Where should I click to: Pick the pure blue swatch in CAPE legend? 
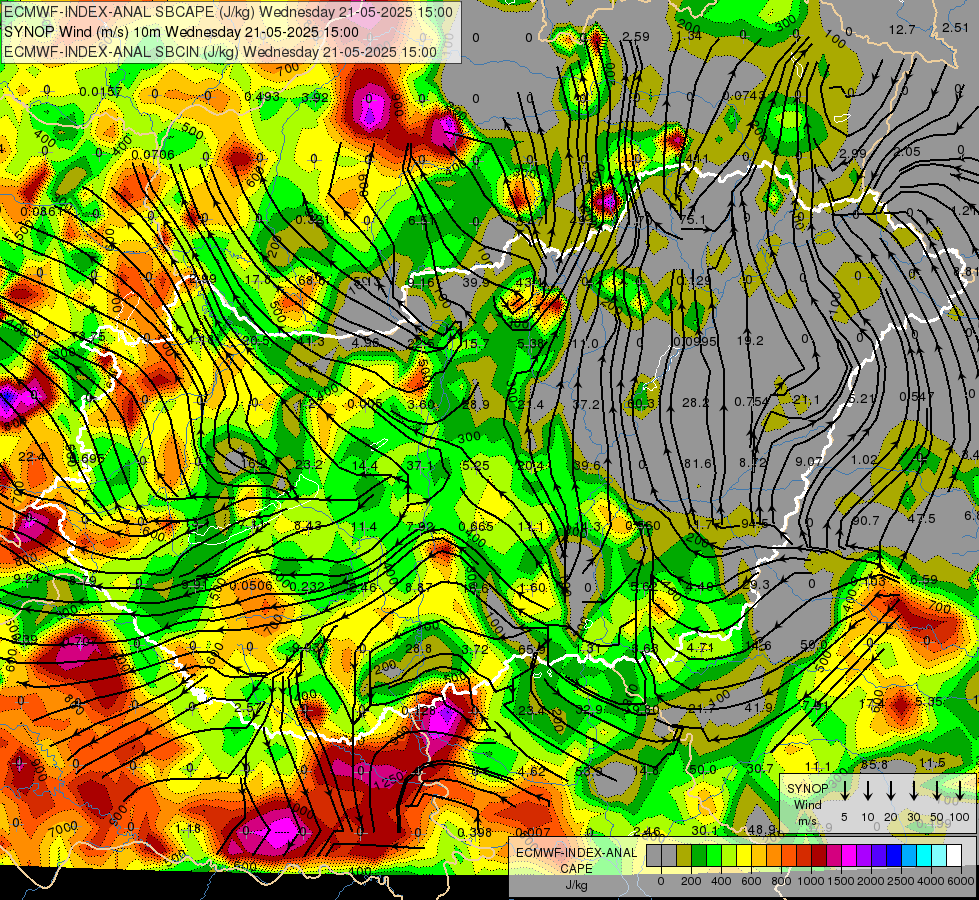pos(893,856)
